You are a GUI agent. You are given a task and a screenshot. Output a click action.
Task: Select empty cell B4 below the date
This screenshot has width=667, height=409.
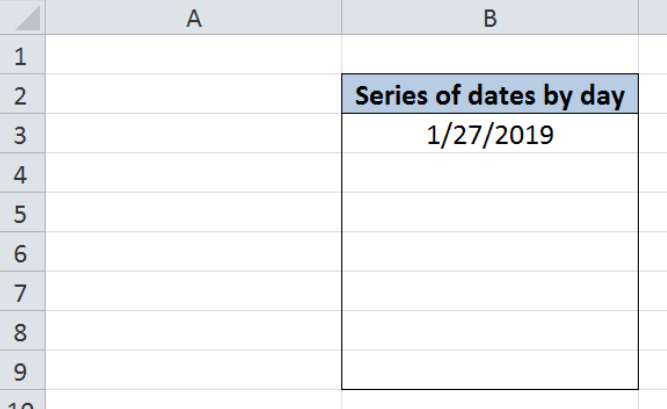click(490, 172)
